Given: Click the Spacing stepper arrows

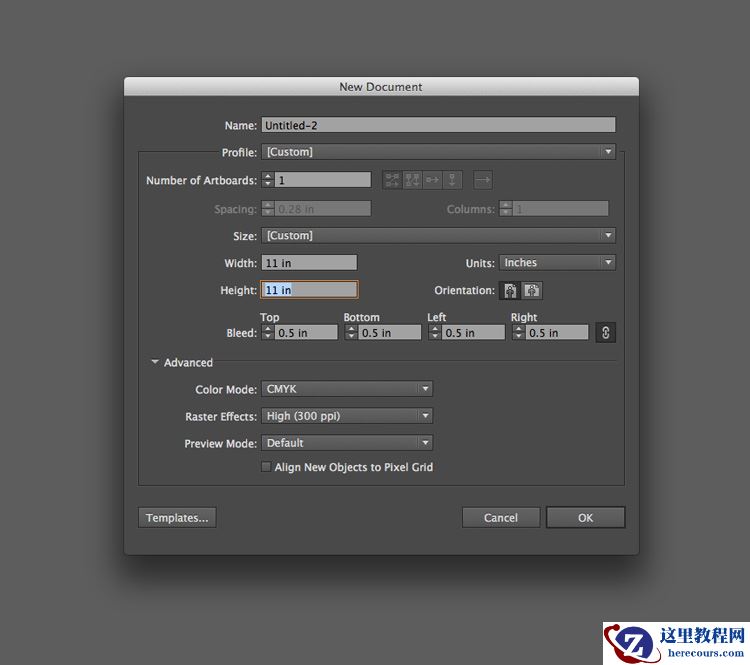Looking at the screenshot, I should pos(268,209).
